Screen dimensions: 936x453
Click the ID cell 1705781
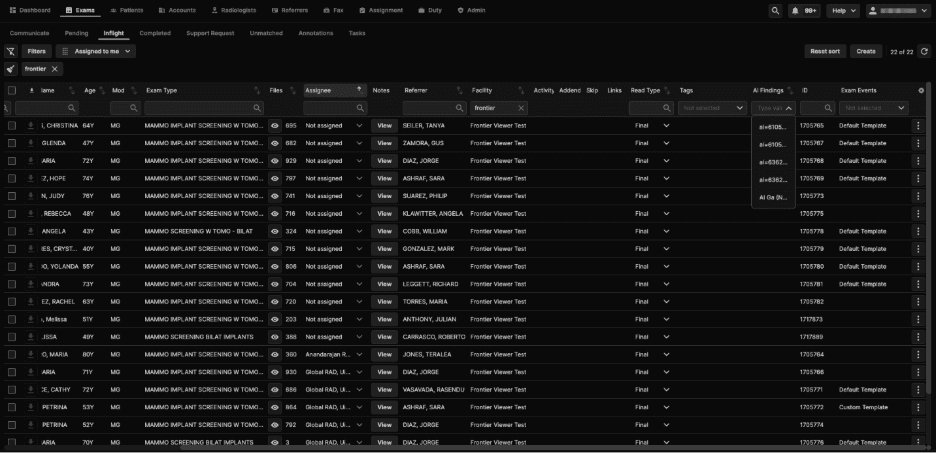coord(812,285)
